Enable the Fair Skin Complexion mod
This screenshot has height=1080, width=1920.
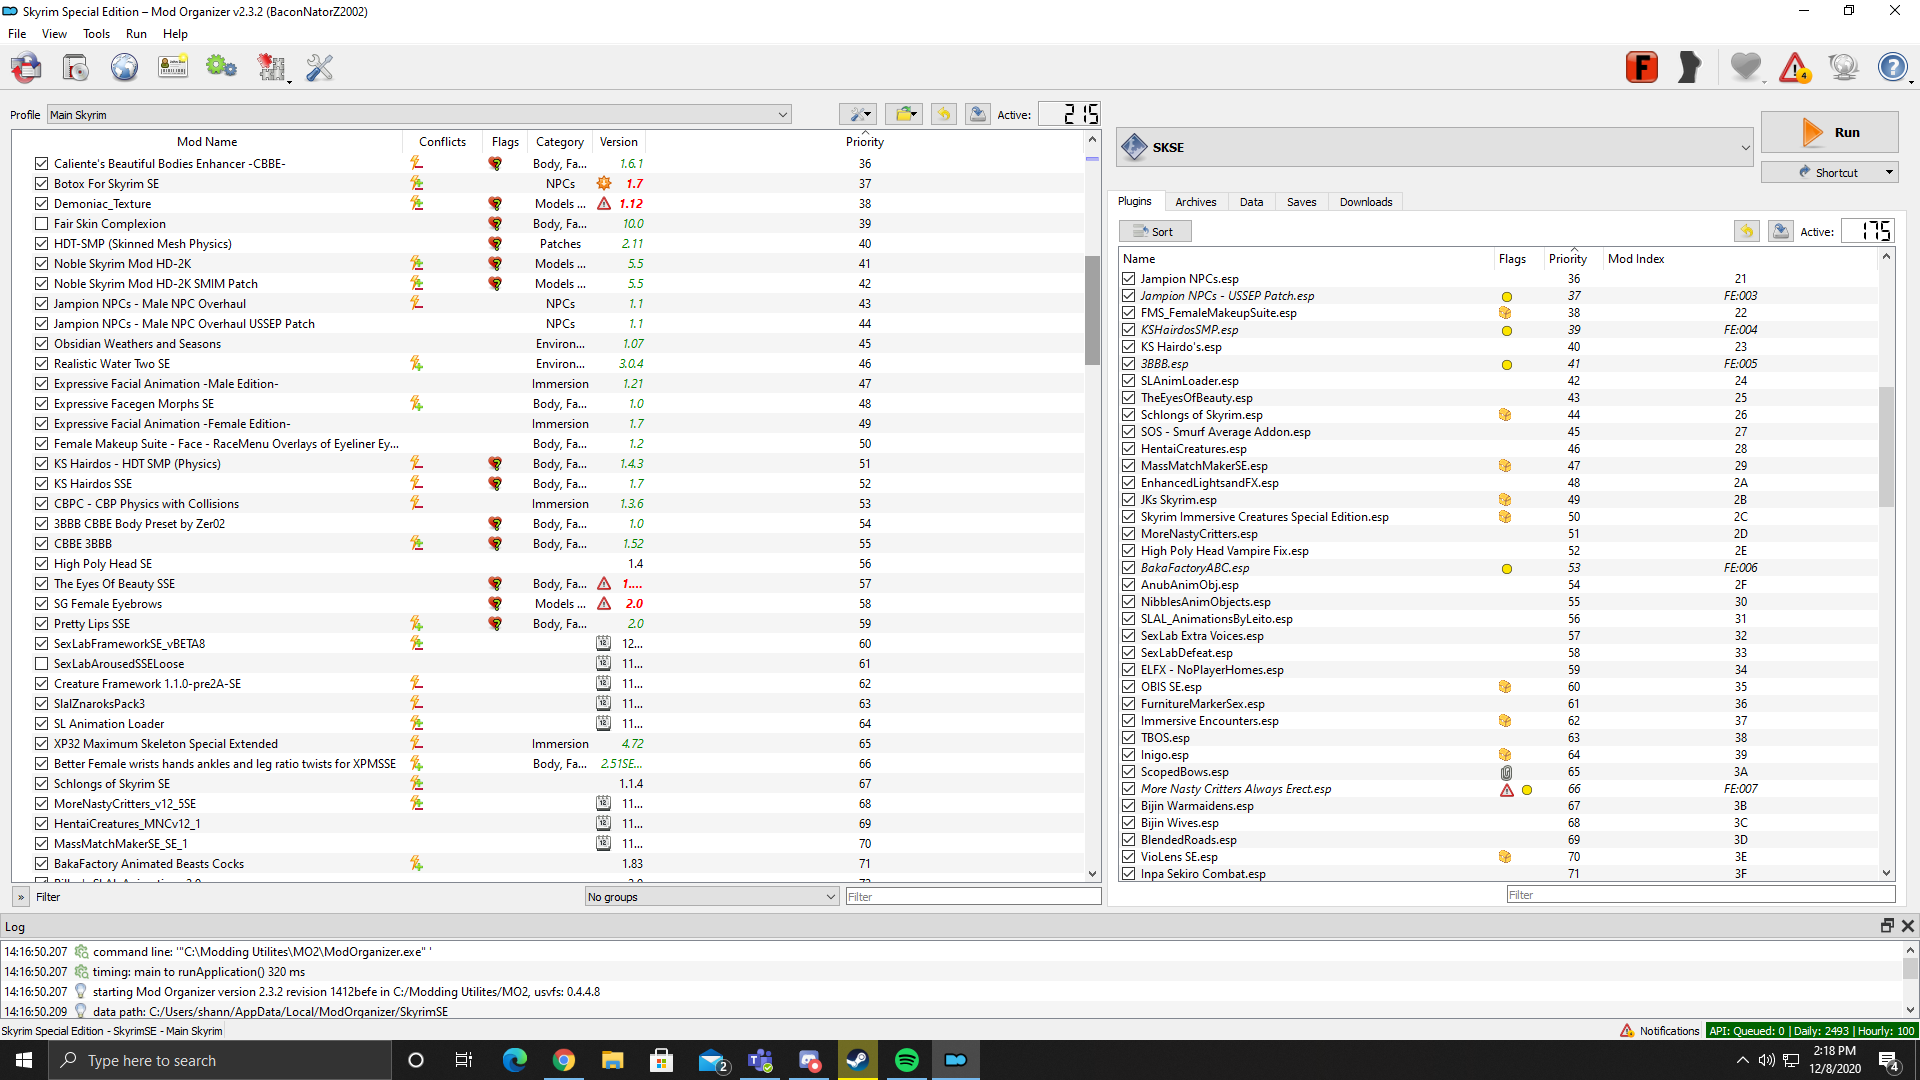click(41, 224)
